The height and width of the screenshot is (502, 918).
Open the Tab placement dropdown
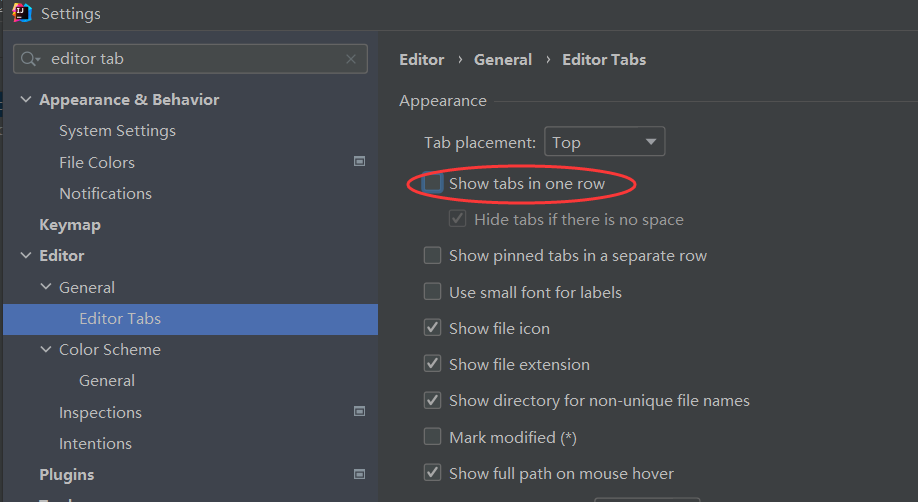[x=604, y=142]
